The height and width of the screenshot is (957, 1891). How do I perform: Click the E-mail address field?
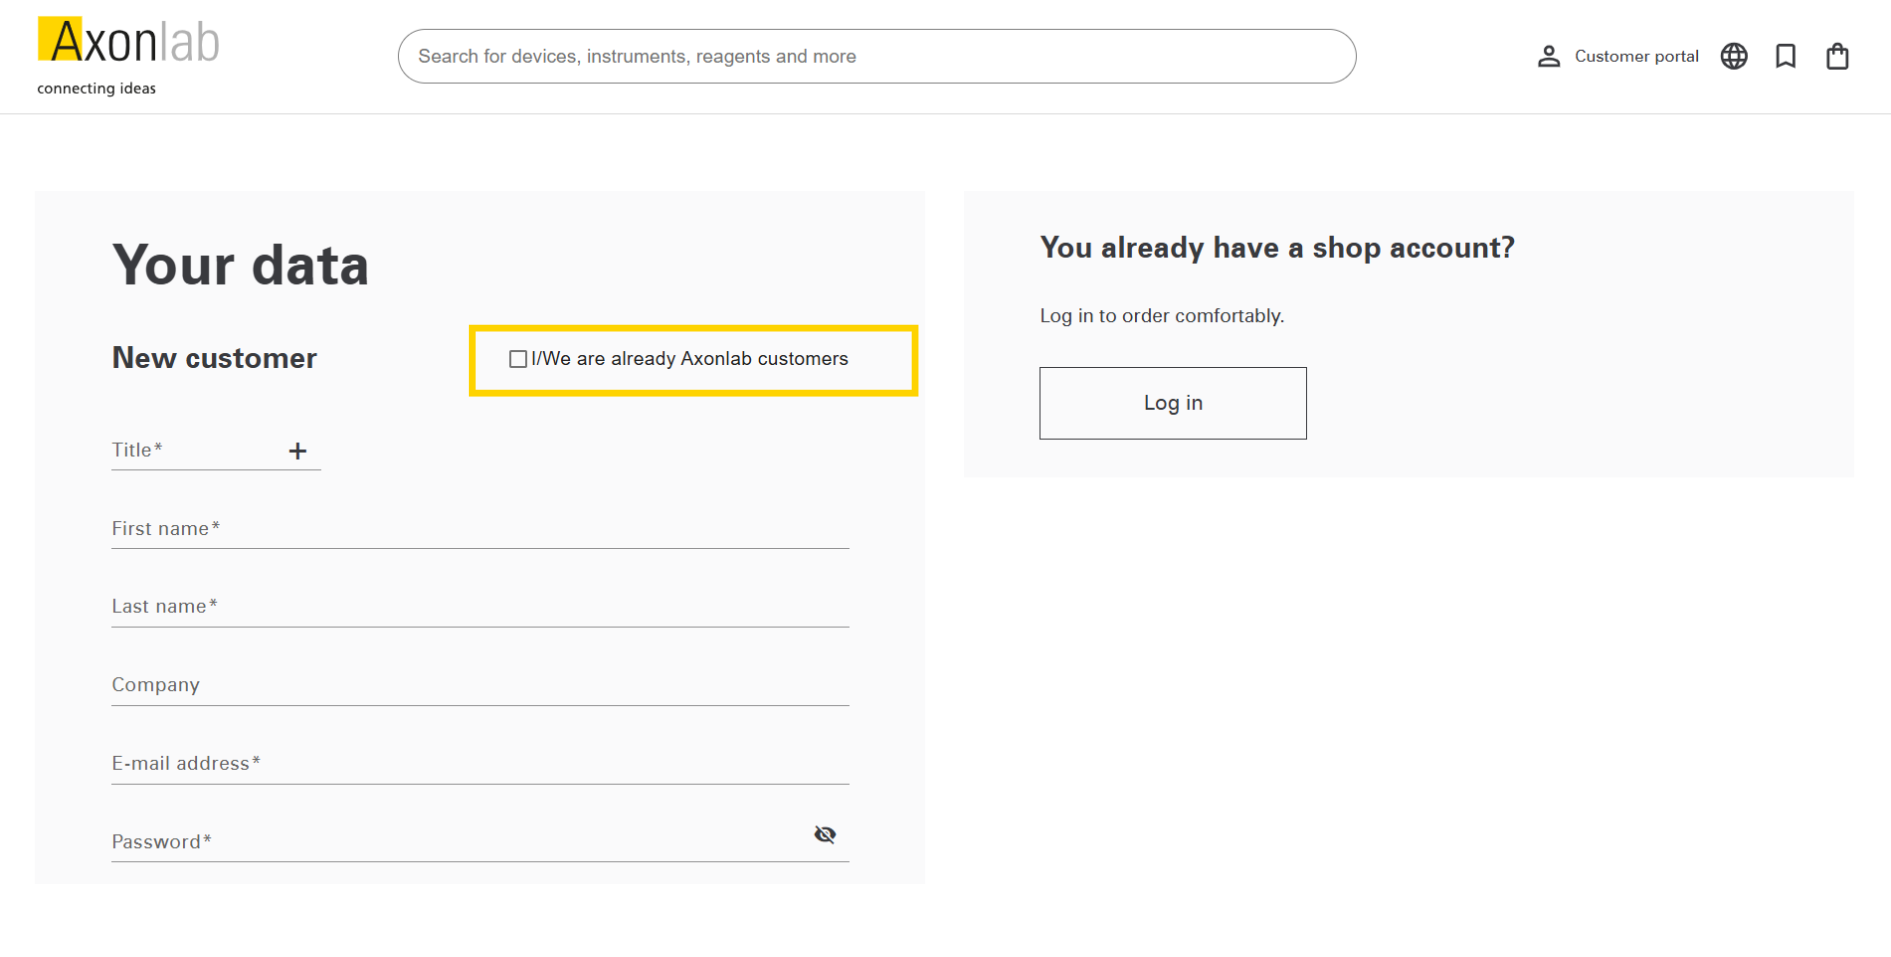point(480,763)
